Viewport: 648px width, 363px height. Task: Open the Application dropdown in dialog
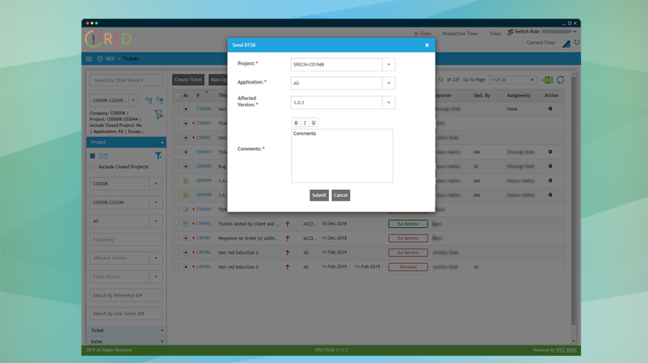[x=388, y=83]
